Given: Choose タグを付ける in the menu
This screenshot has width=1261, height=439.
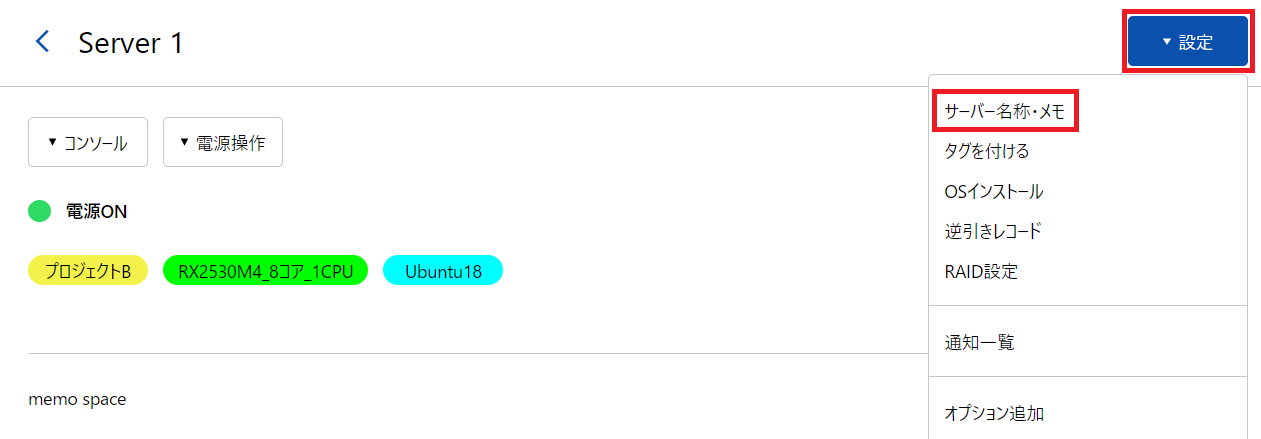Looking at the screenshot, I should (x=986, y=152).
